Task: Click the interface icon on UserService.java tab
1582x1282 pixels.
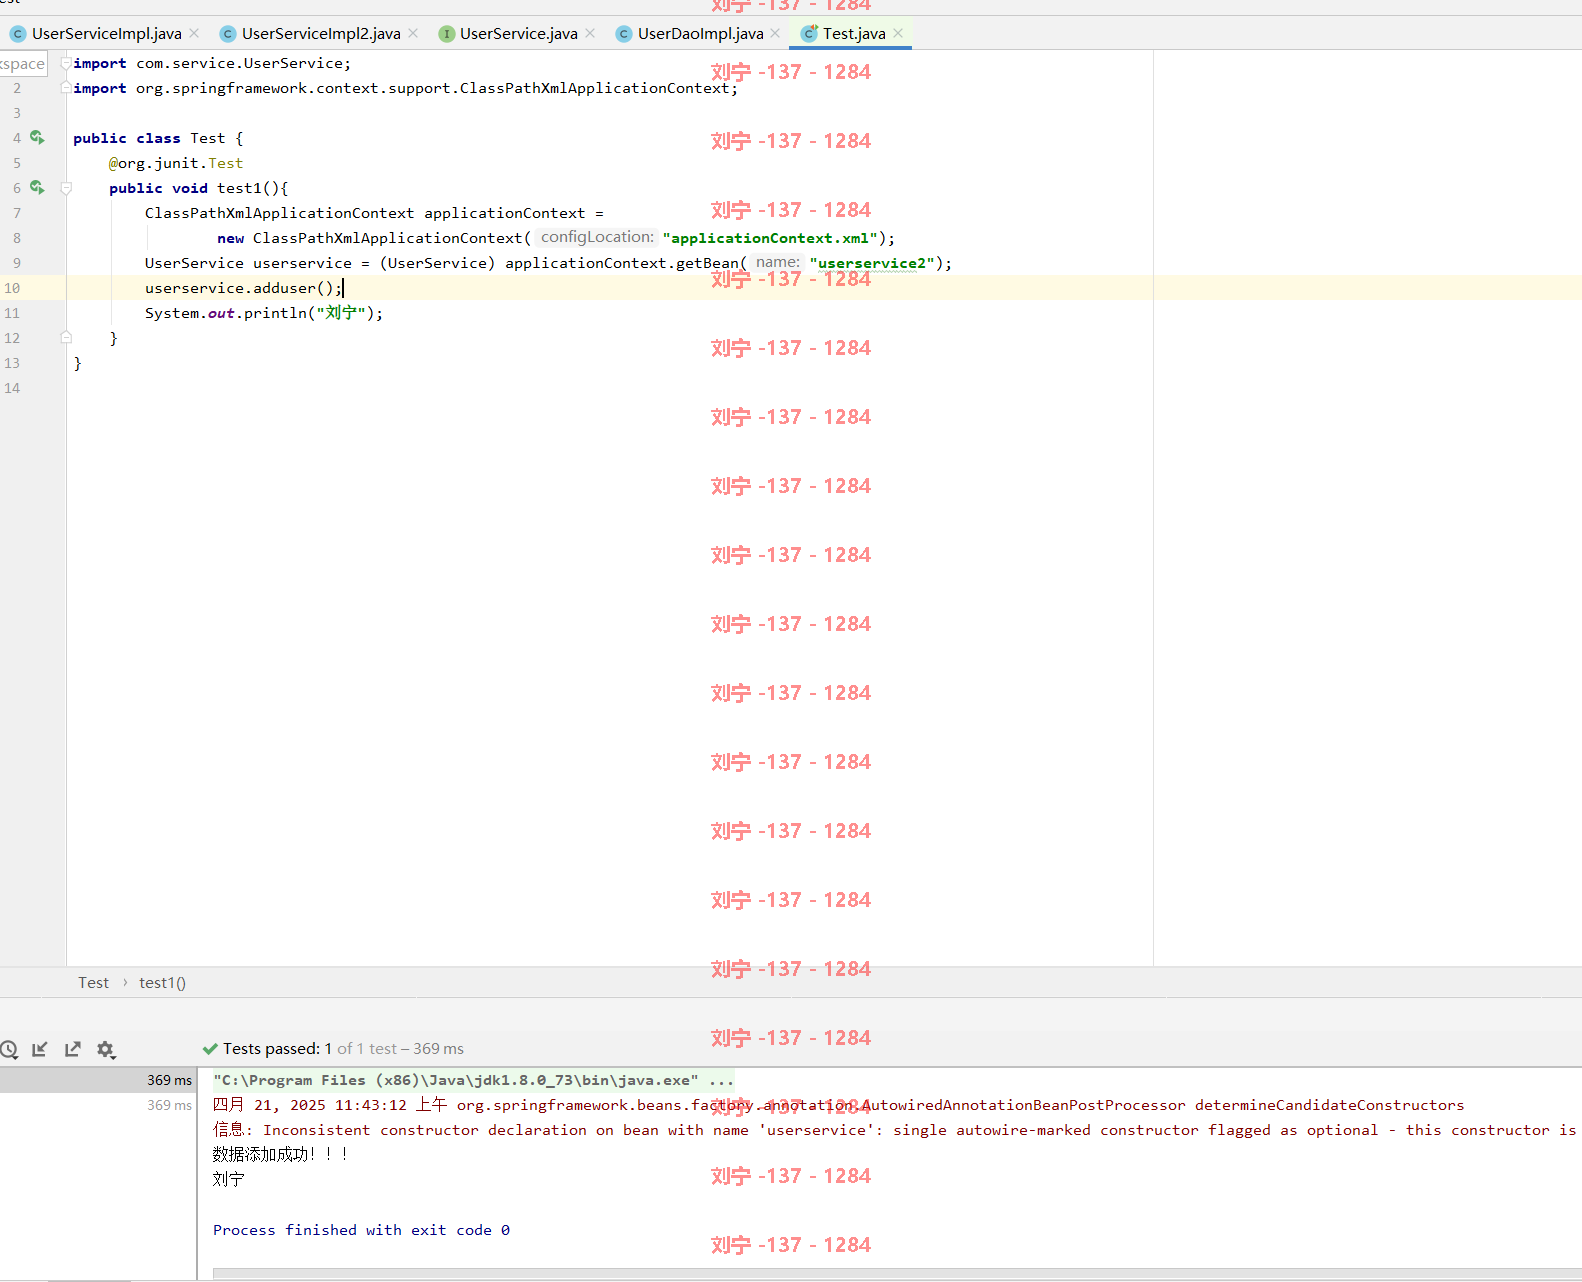Action: 447,33
